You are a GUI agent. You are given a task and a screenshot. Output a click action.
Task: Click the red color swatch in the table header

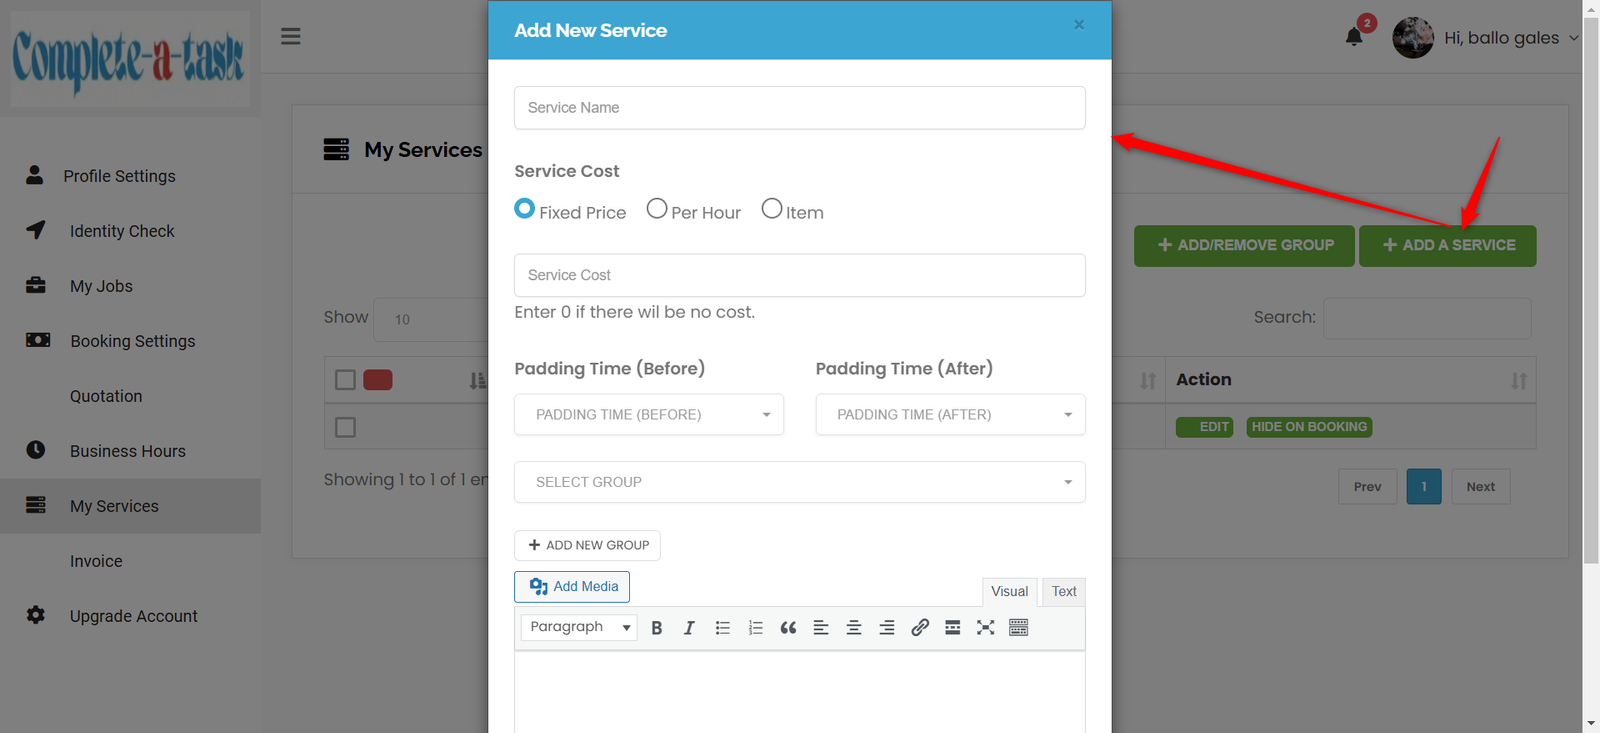coord(379,379)
